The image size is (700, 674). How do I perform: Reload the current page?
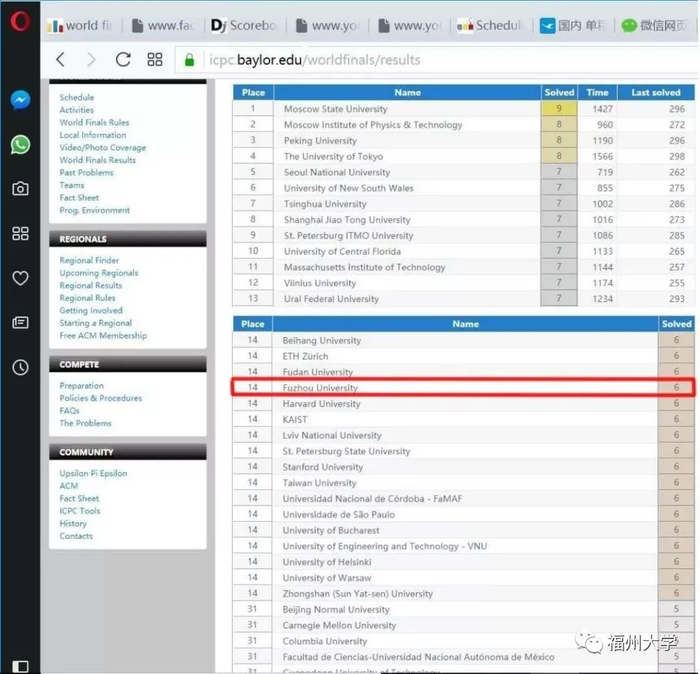(x=123, y=59)
